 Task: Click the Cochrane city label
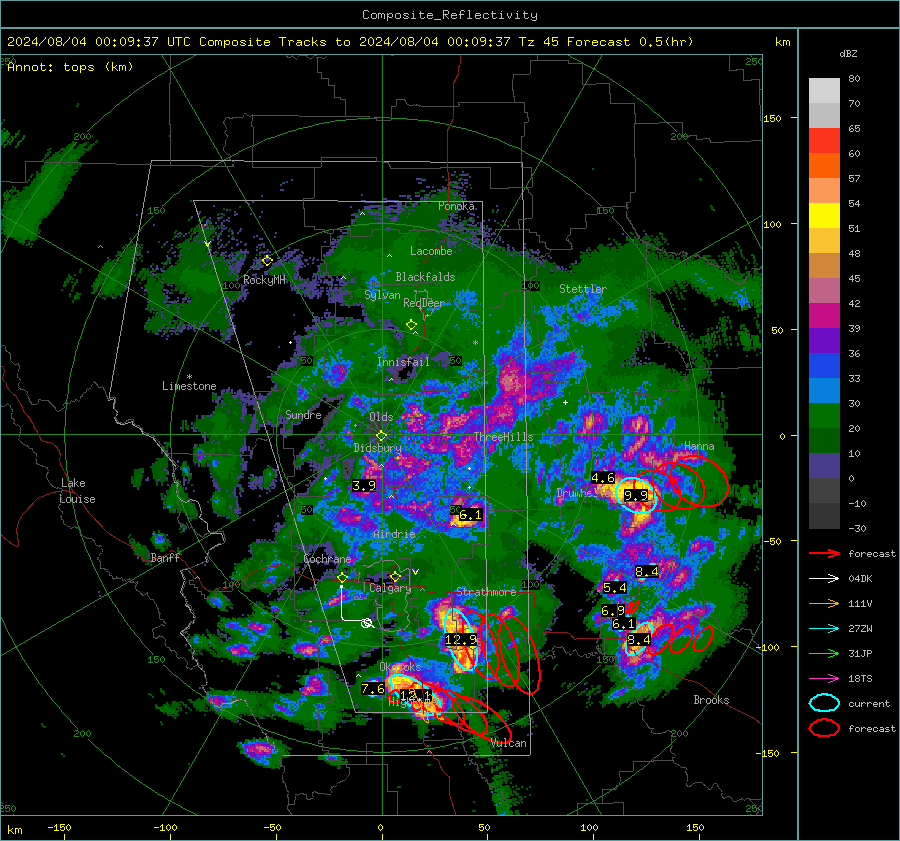pos(327,559)
